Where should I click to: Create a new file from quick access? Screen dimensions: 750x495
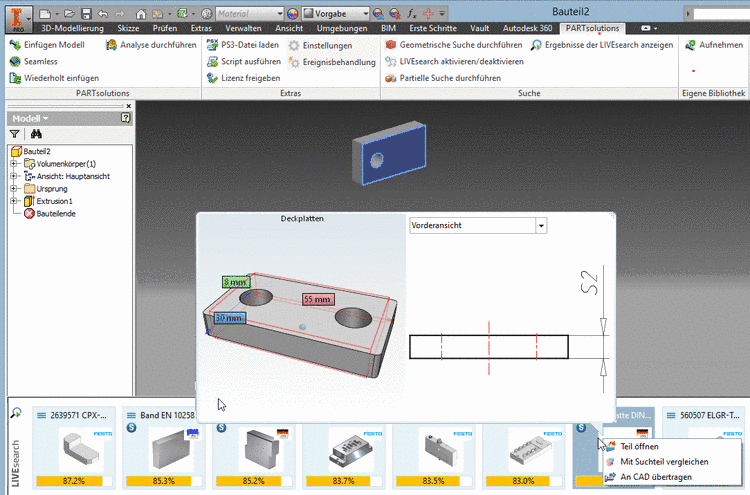(x=45, y=14)
